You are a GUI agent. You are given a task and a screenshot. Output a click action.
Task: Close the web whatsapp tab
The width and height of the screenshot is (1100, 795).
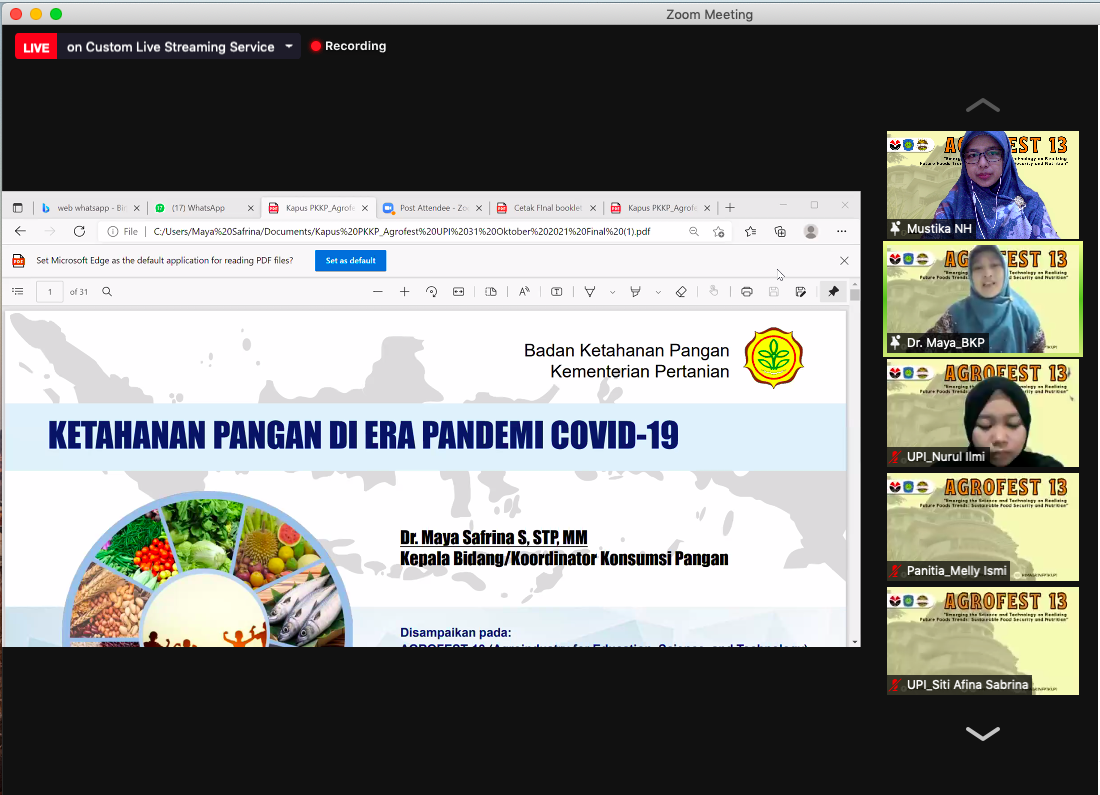[137, 208]
